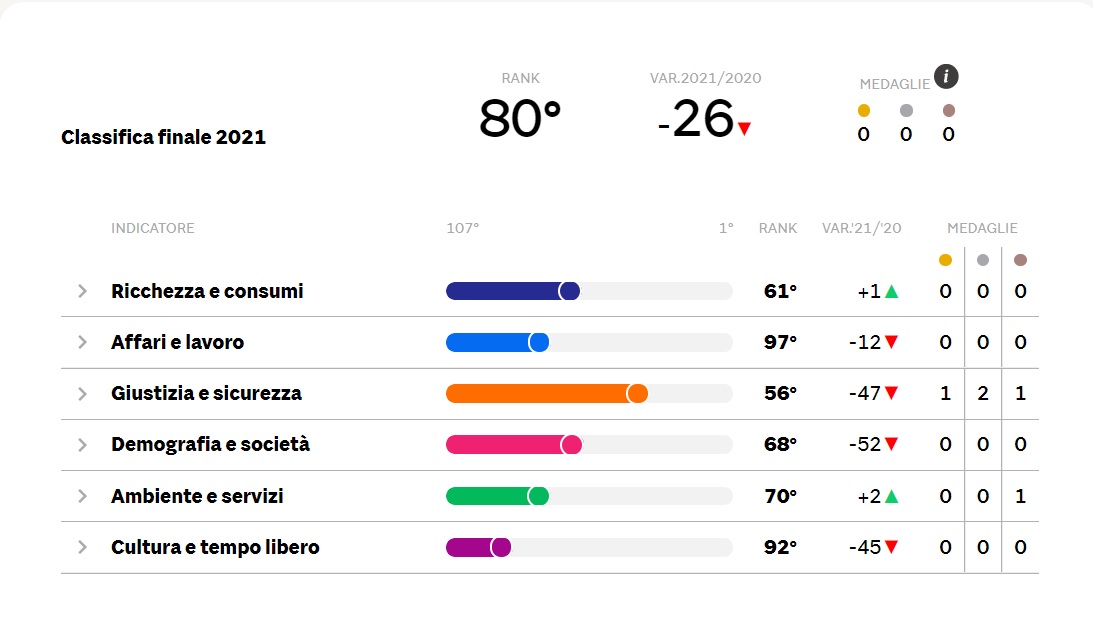Click the green up arrow next to +1

coord(892,291)
